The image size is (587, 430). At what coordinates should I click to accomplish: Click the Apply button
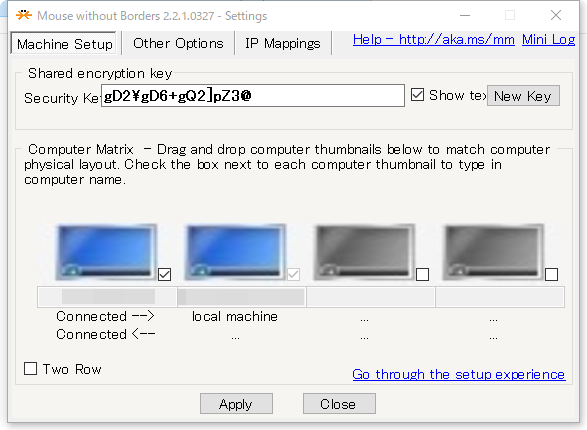pos(236,403)
